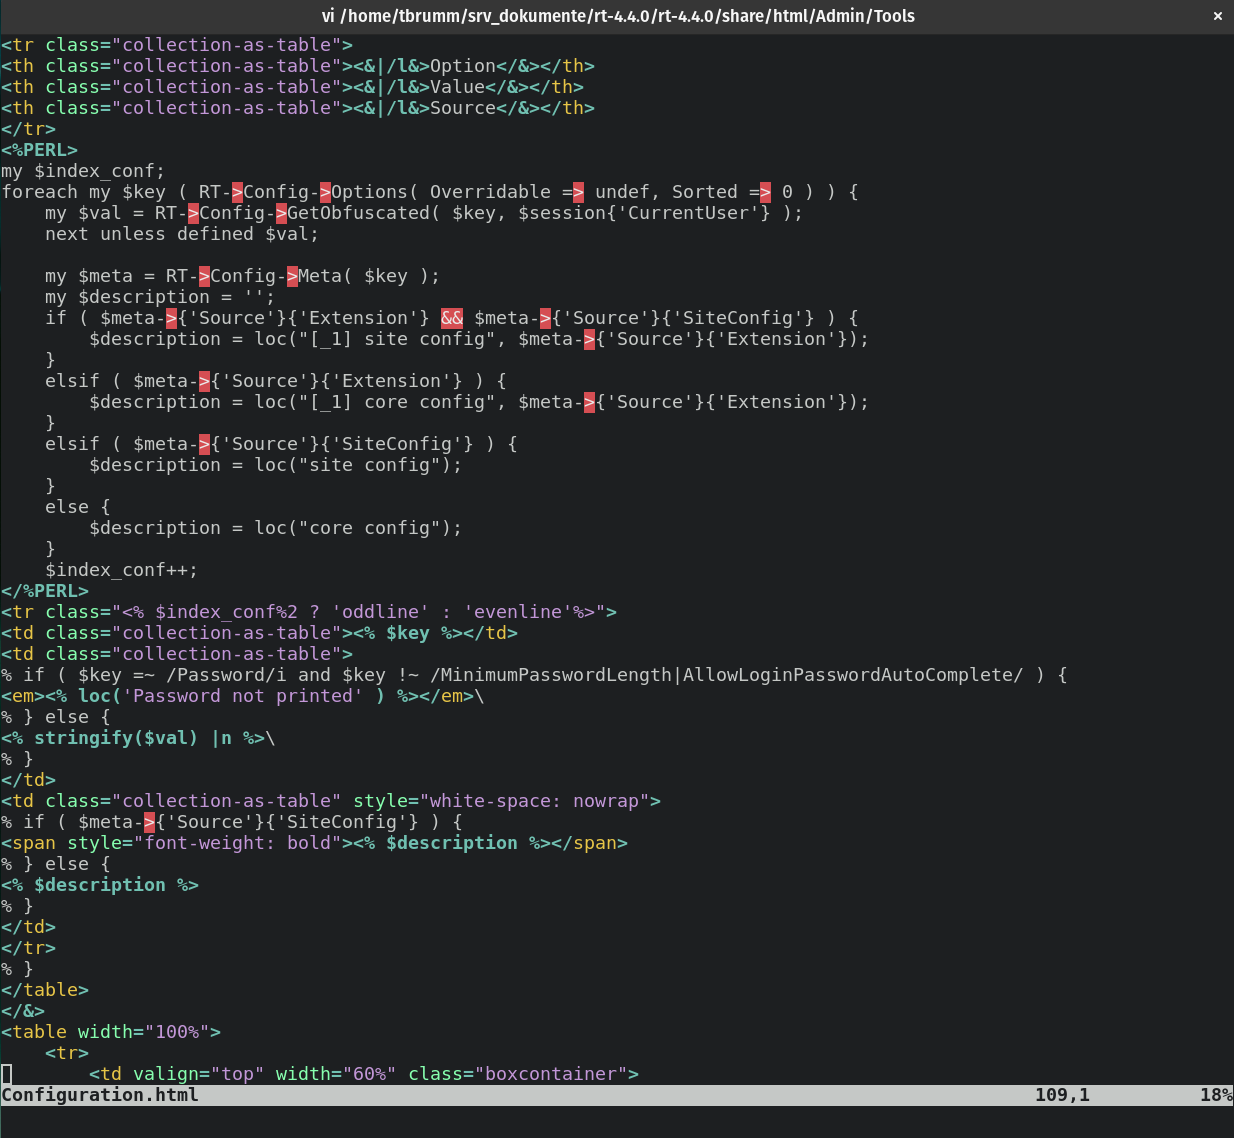Image resolution: width=1234 pixels, height=1138 pixels.
Task: Click the 'next unless defined $val;' line
Action: click(x=181, y=234)
